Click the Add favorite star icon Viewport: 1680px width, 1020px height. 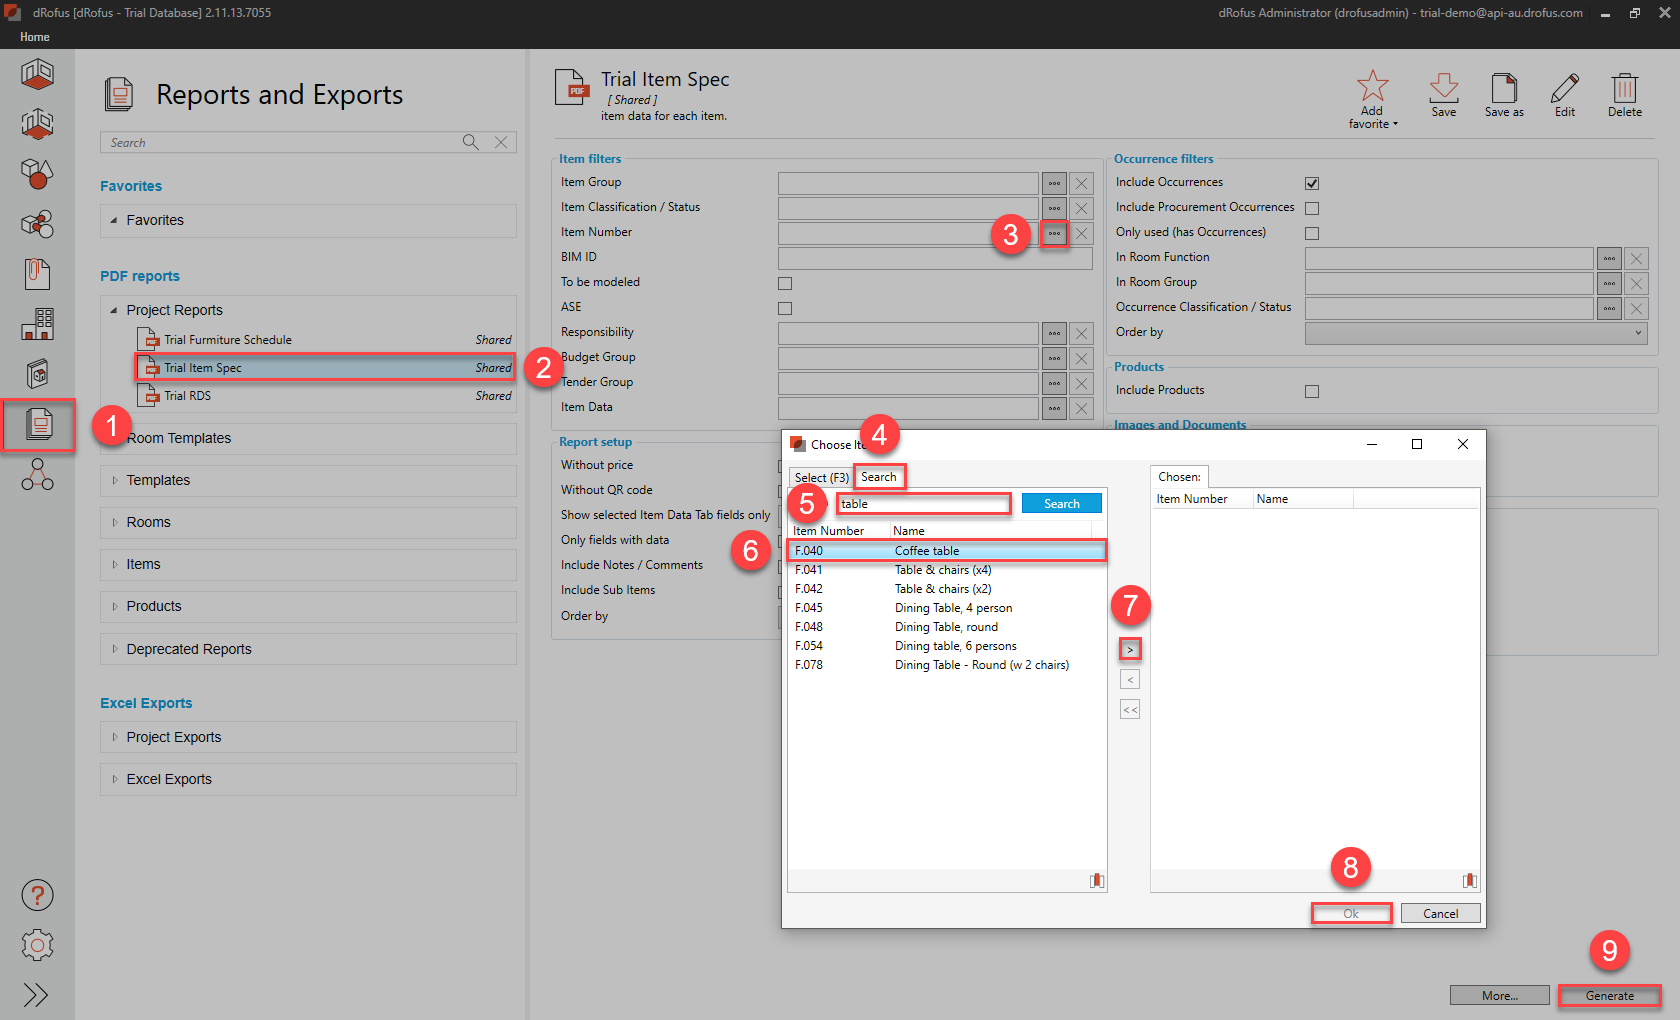[x=1372, y=87]
